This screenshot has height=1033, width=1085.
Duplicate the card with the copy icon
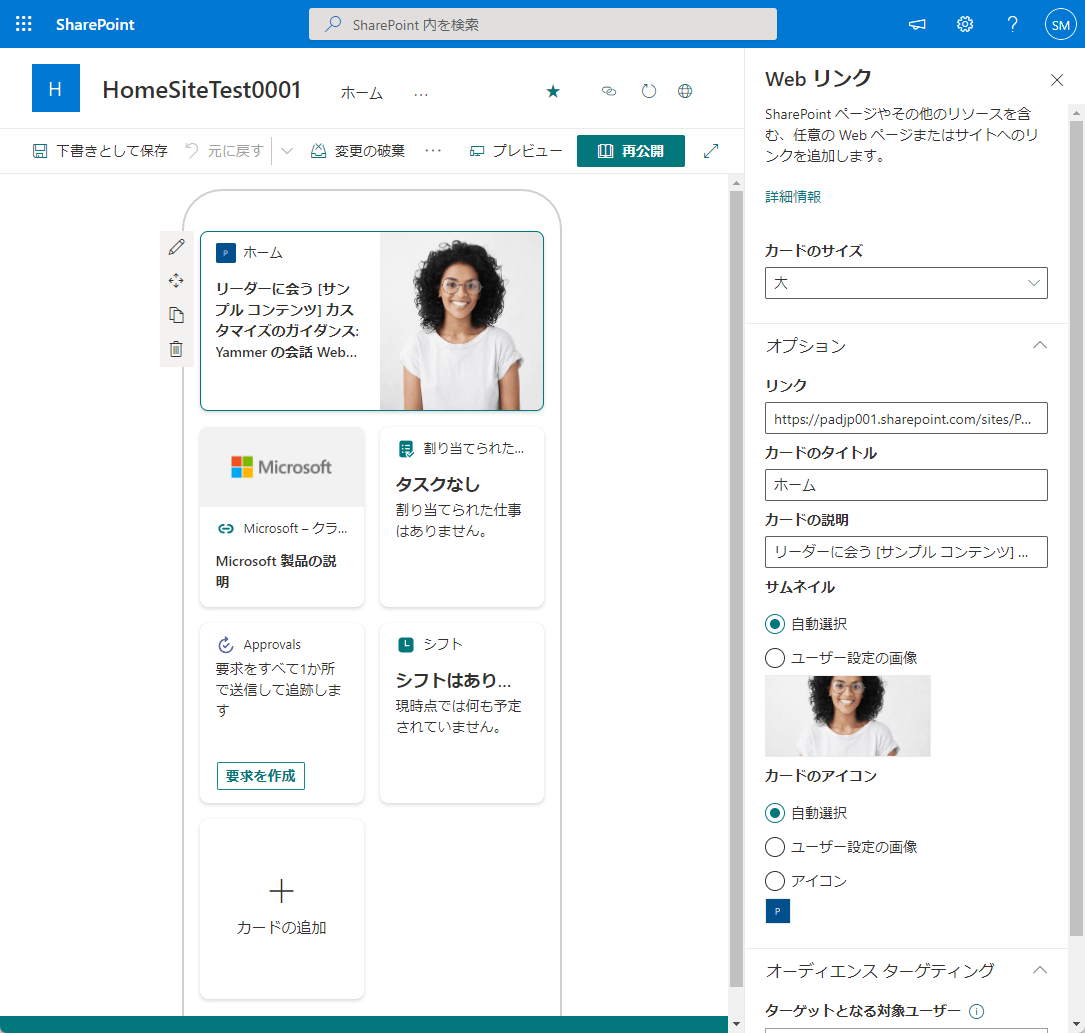pos(176,315)
